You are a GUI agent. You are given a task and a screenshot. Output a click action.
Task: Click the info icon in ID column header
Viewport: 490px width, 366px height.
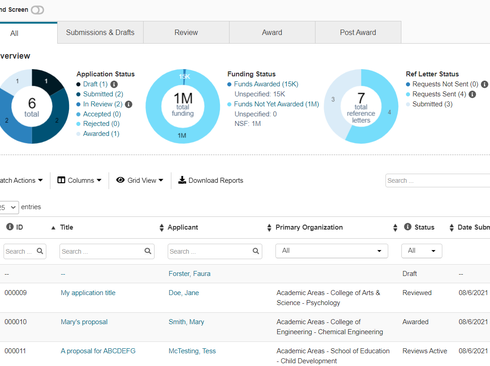pyautogui.click(x=10, y=227)
